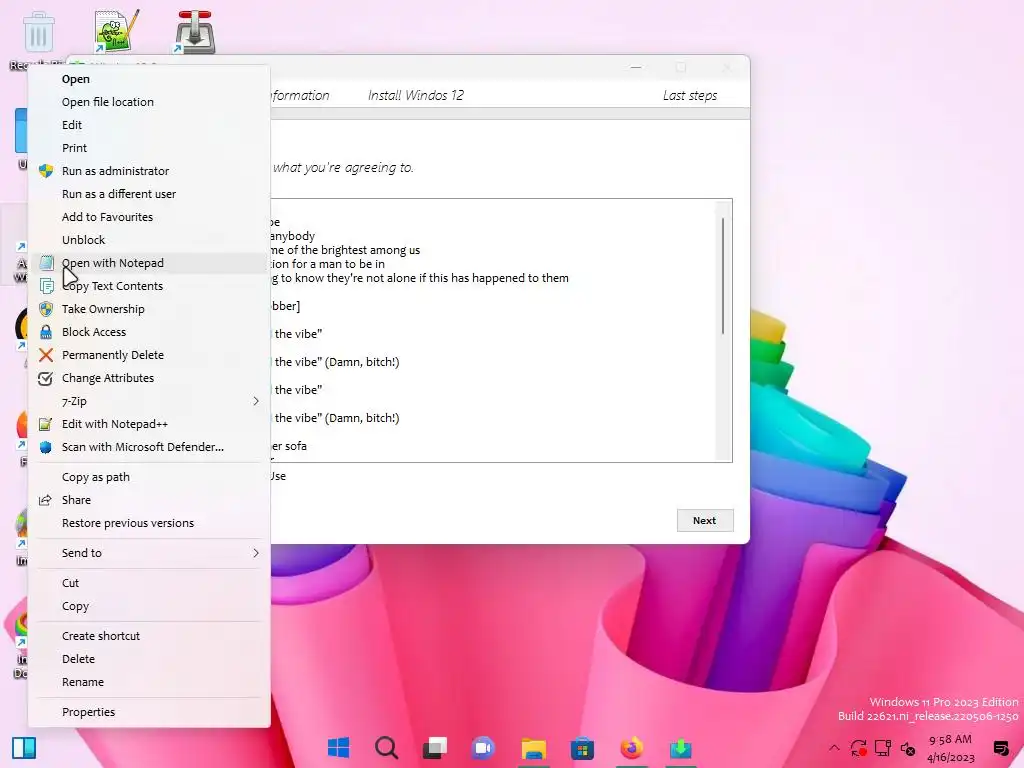Open Microsoft Store from the taskbar
The image size is (1024, 768).
tap(582, 748)
